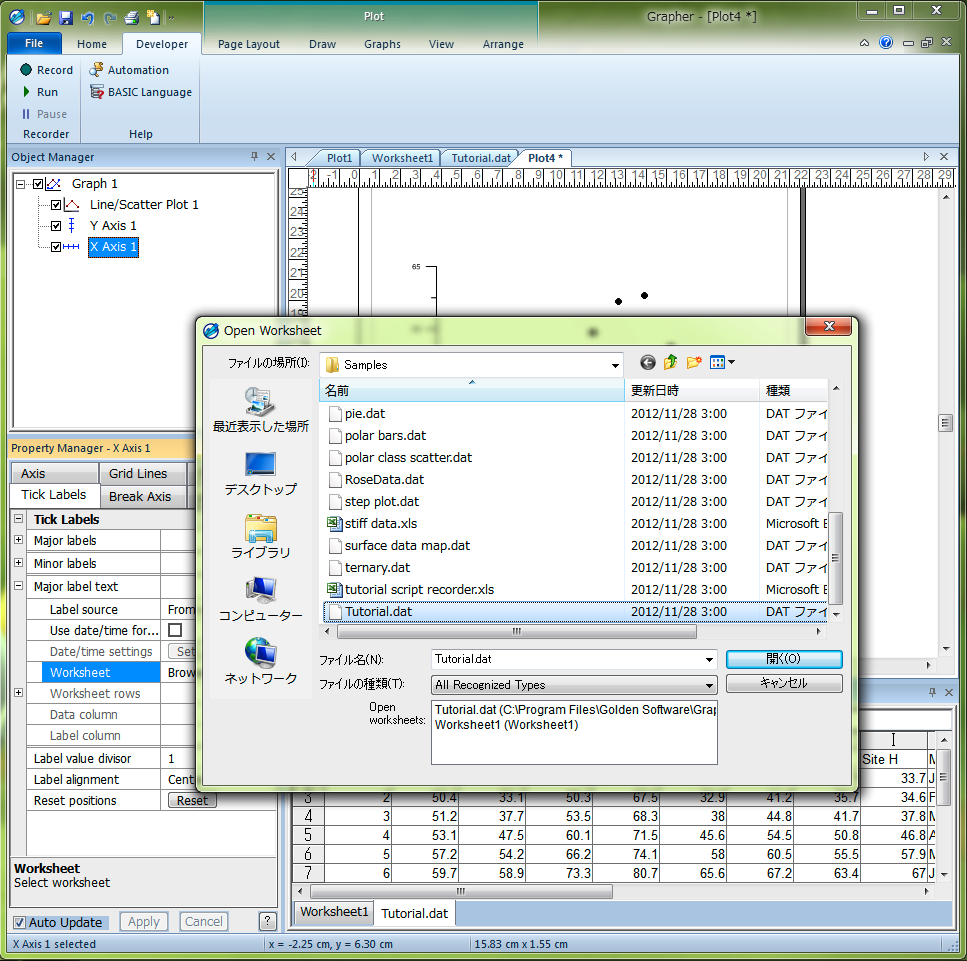Image resolution: width=967 pixels, height=961 pixels.
Task: Collapse the Major label text group
Action: click(x=19, y=585)
